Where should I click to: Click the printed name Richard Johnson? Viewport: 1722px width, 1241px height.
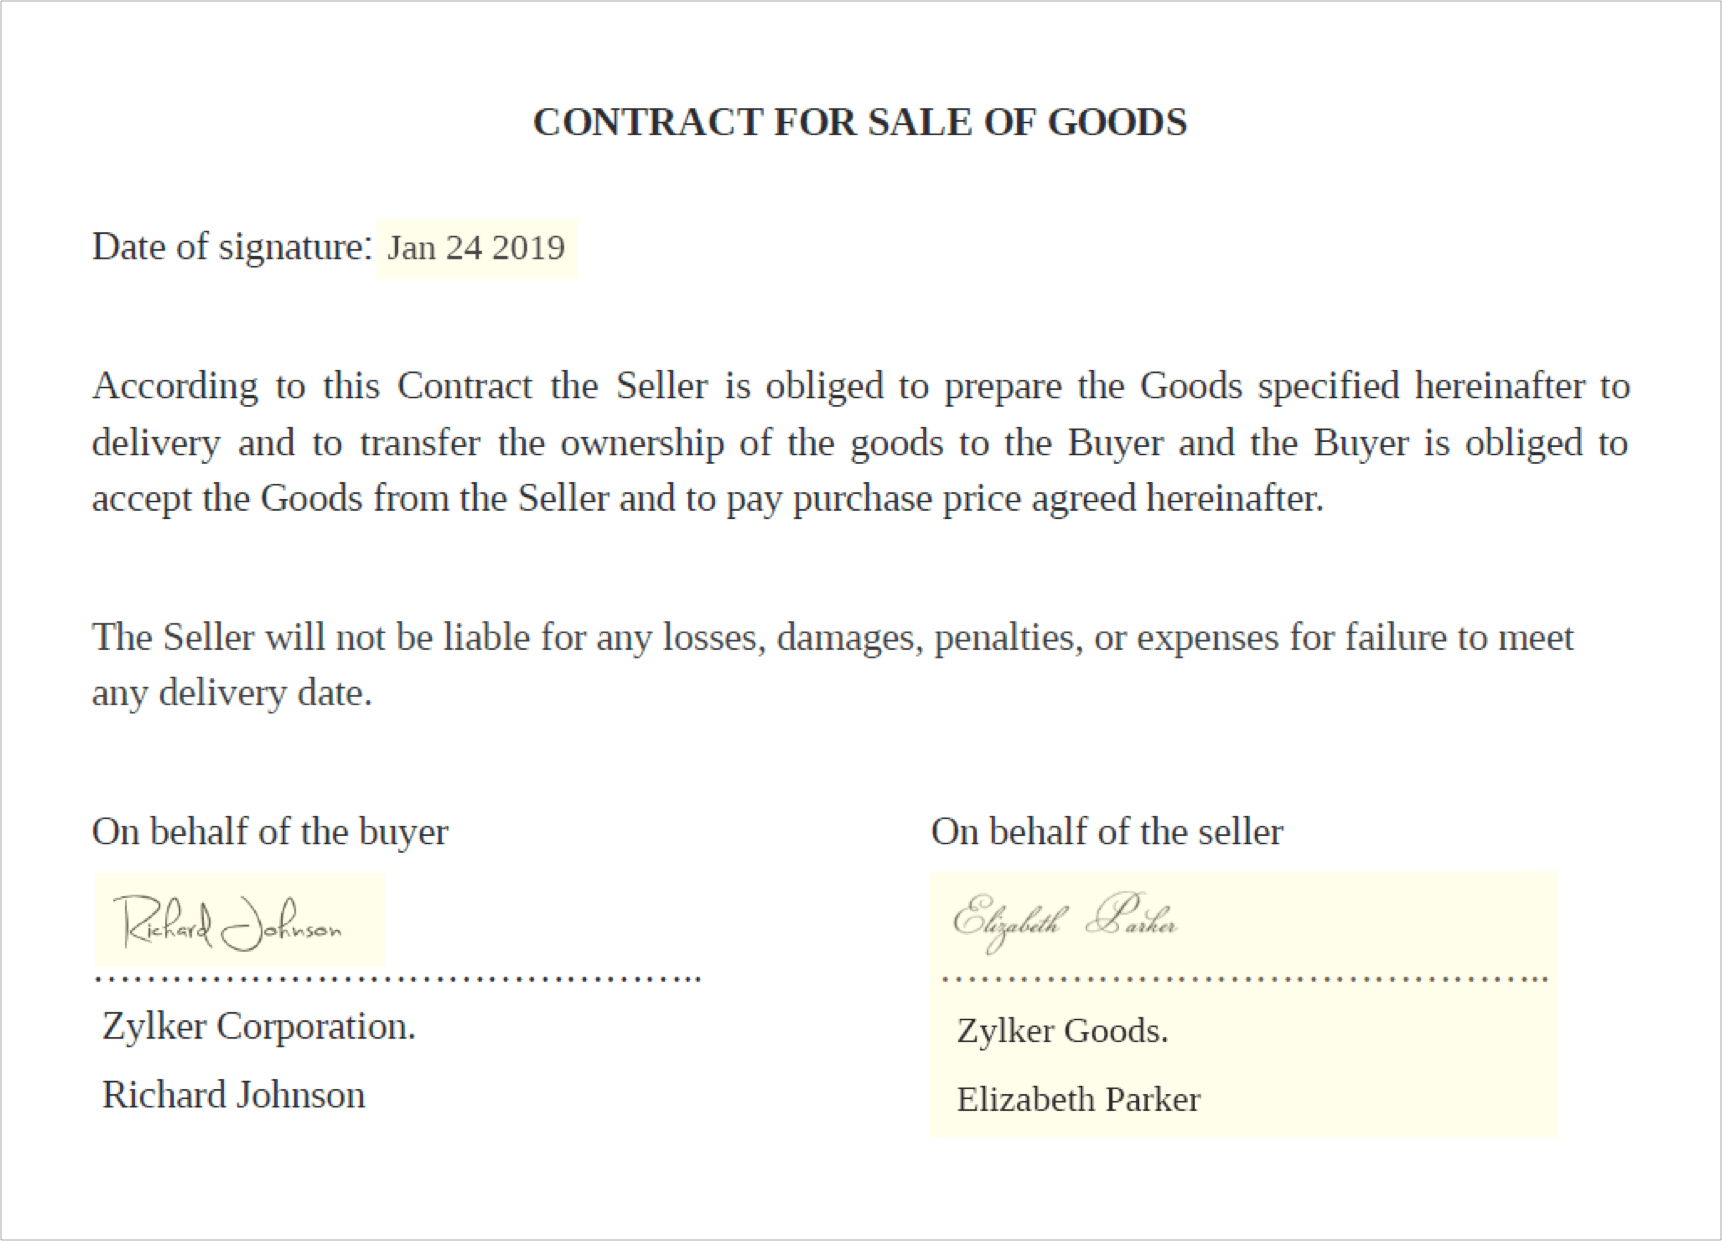(233, 1095)
